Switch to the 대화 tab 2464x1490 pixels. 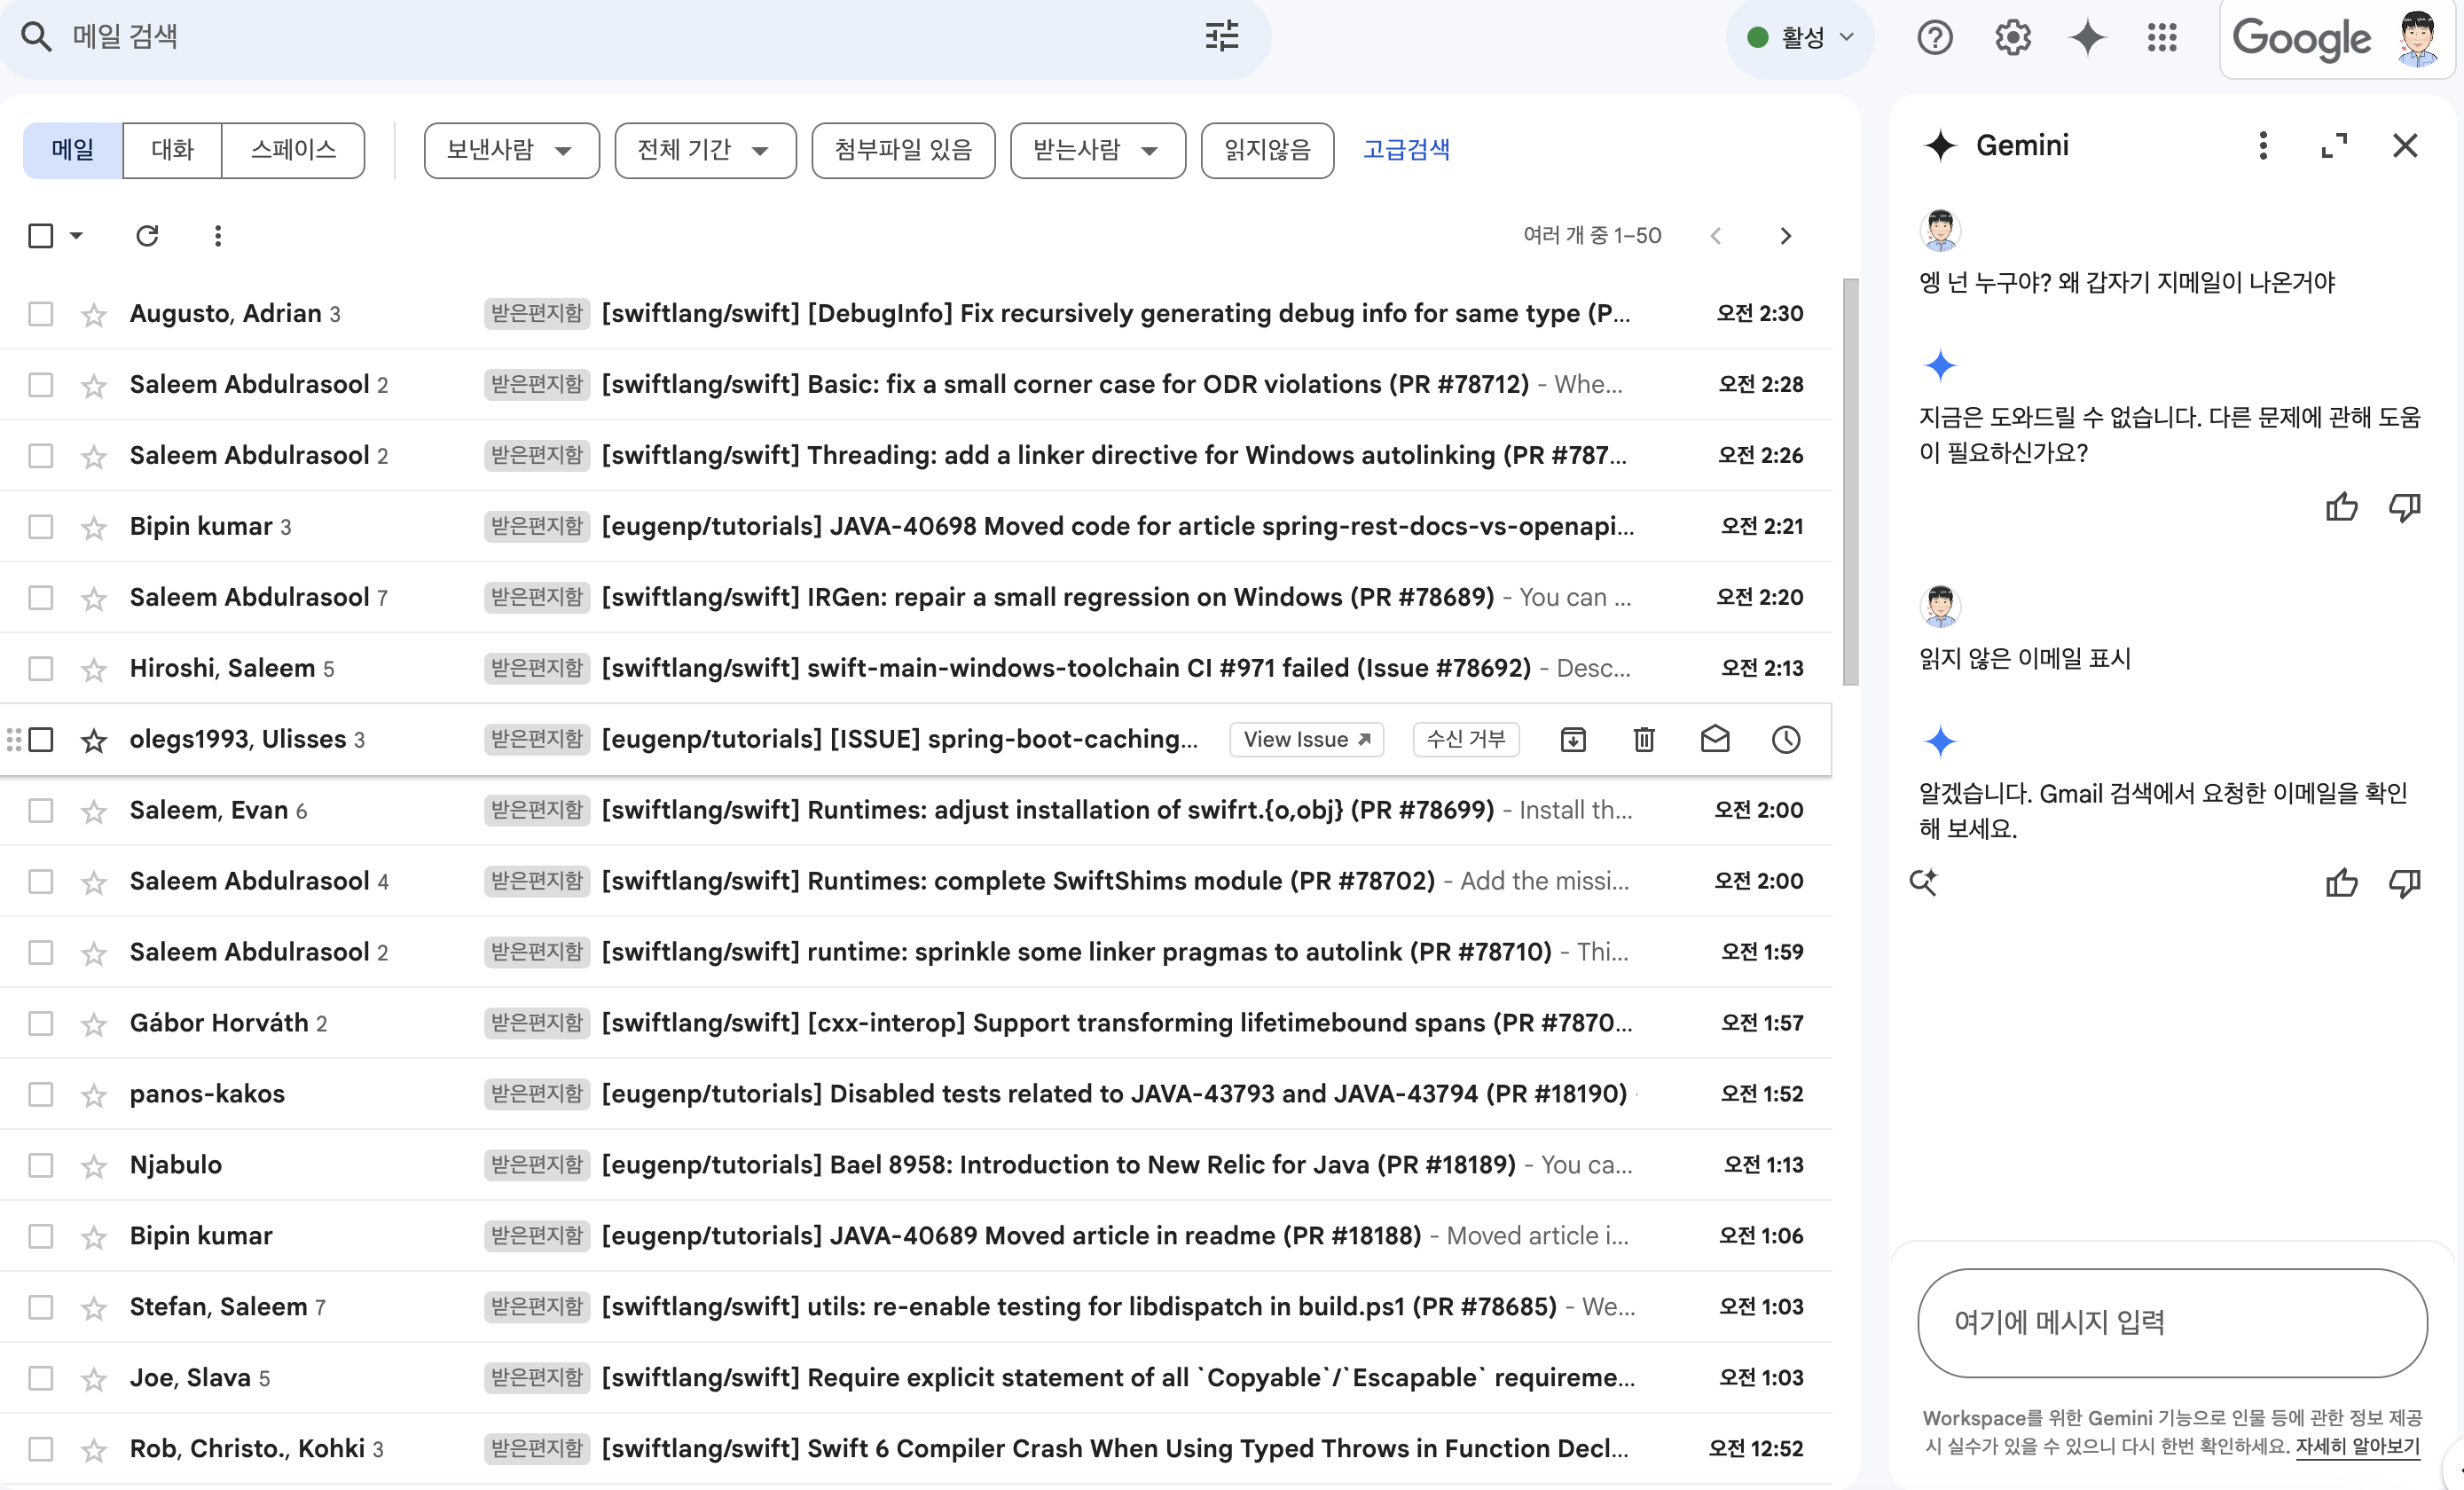tap(172, 151)
